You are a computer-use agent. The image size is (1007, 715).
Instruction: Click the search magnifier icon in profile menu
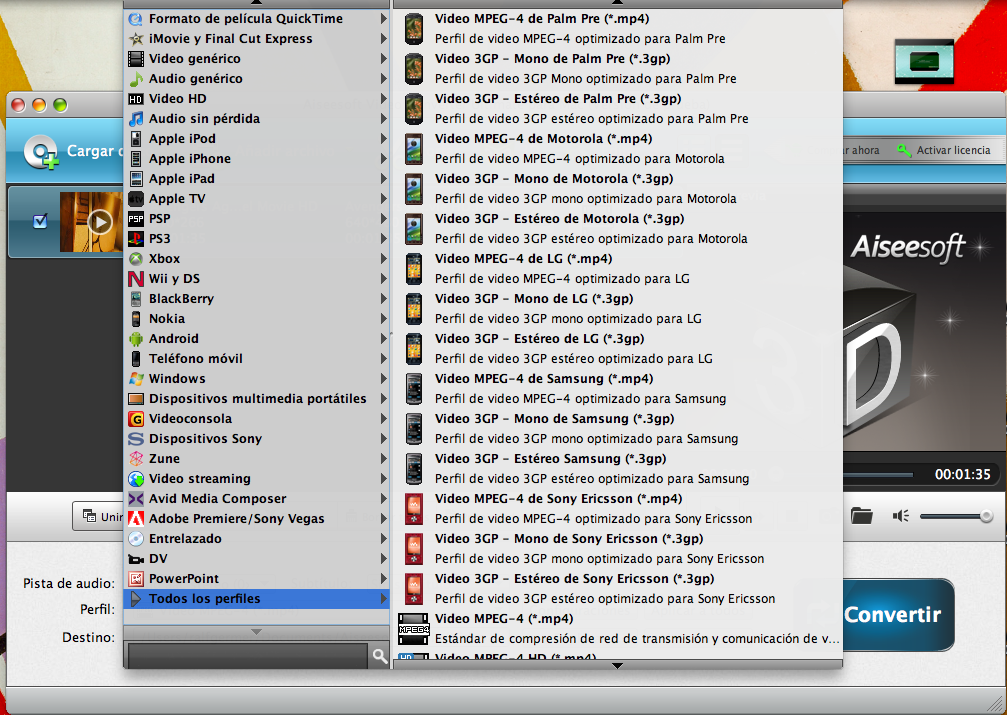point(380,656)
